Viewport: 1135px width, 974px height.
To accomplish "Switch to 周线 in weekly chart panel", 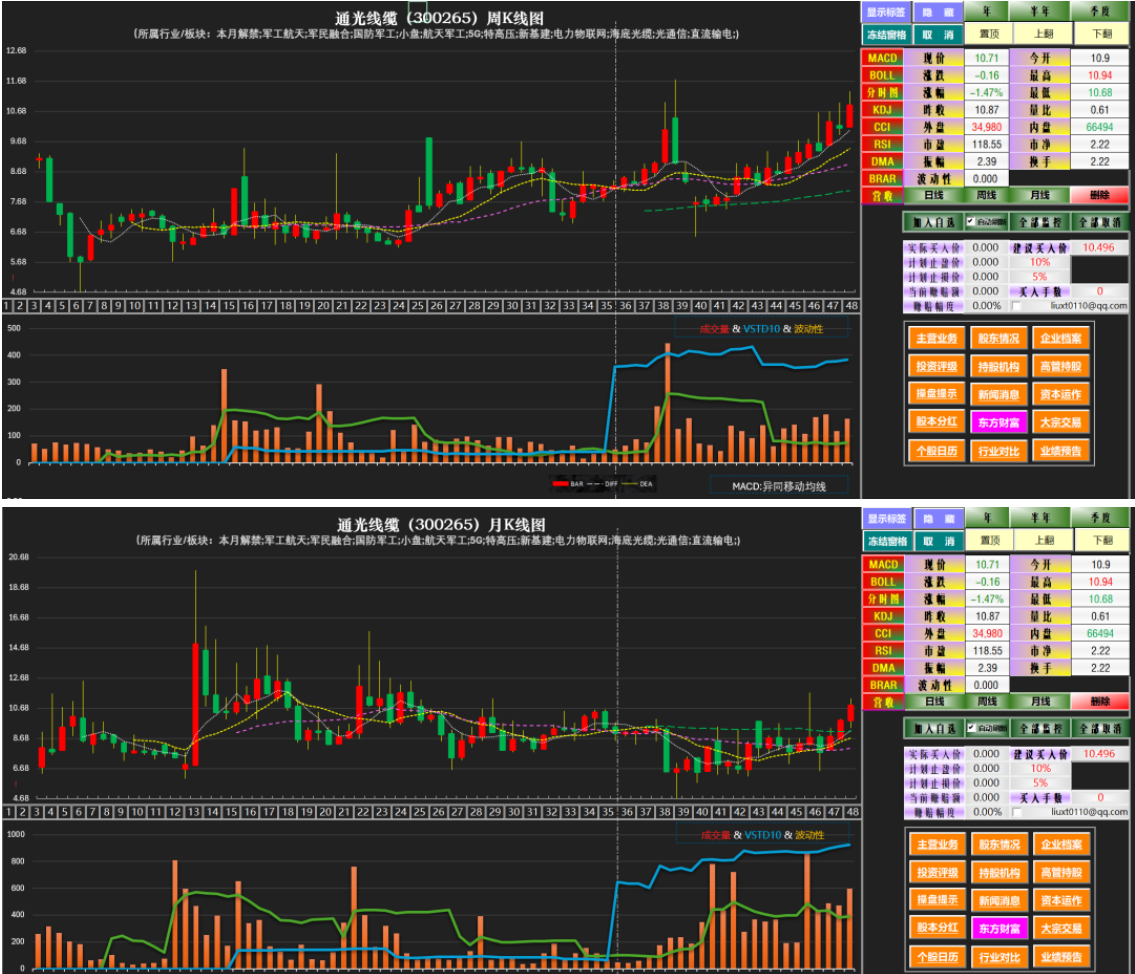I will click(987, 195).
